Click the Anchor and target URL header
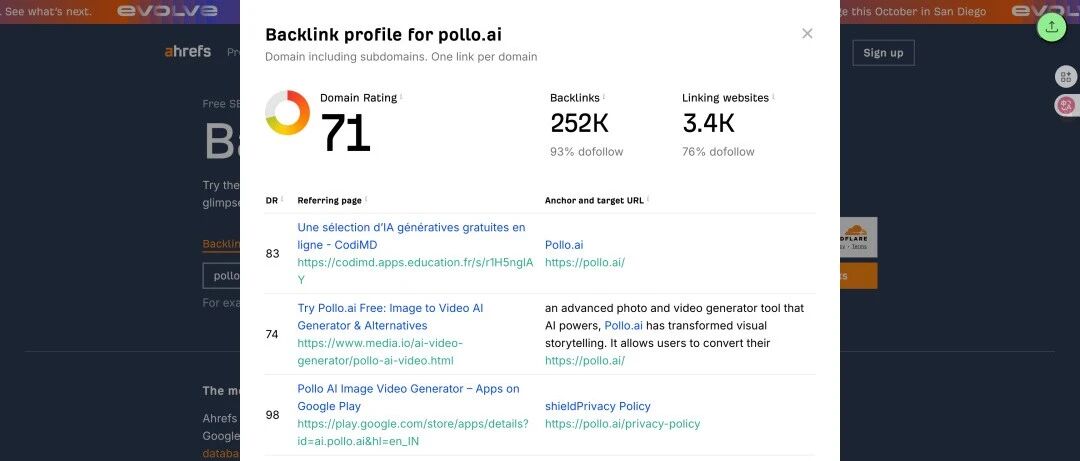The width and height of the screenshot is (1080, 461). 594,201
